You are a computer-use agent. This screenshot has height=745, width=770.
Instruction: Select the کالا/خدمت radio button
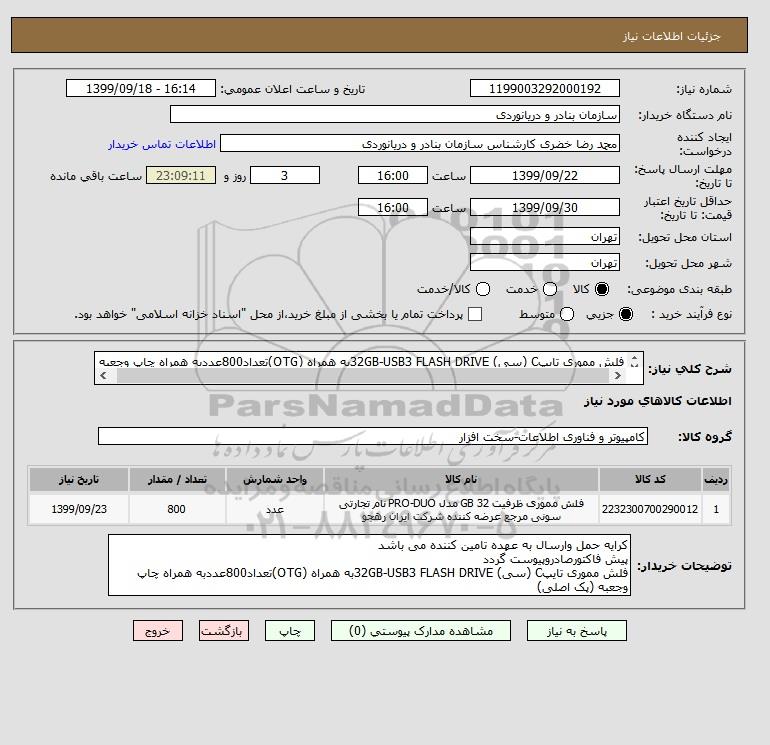pos(483,289)
